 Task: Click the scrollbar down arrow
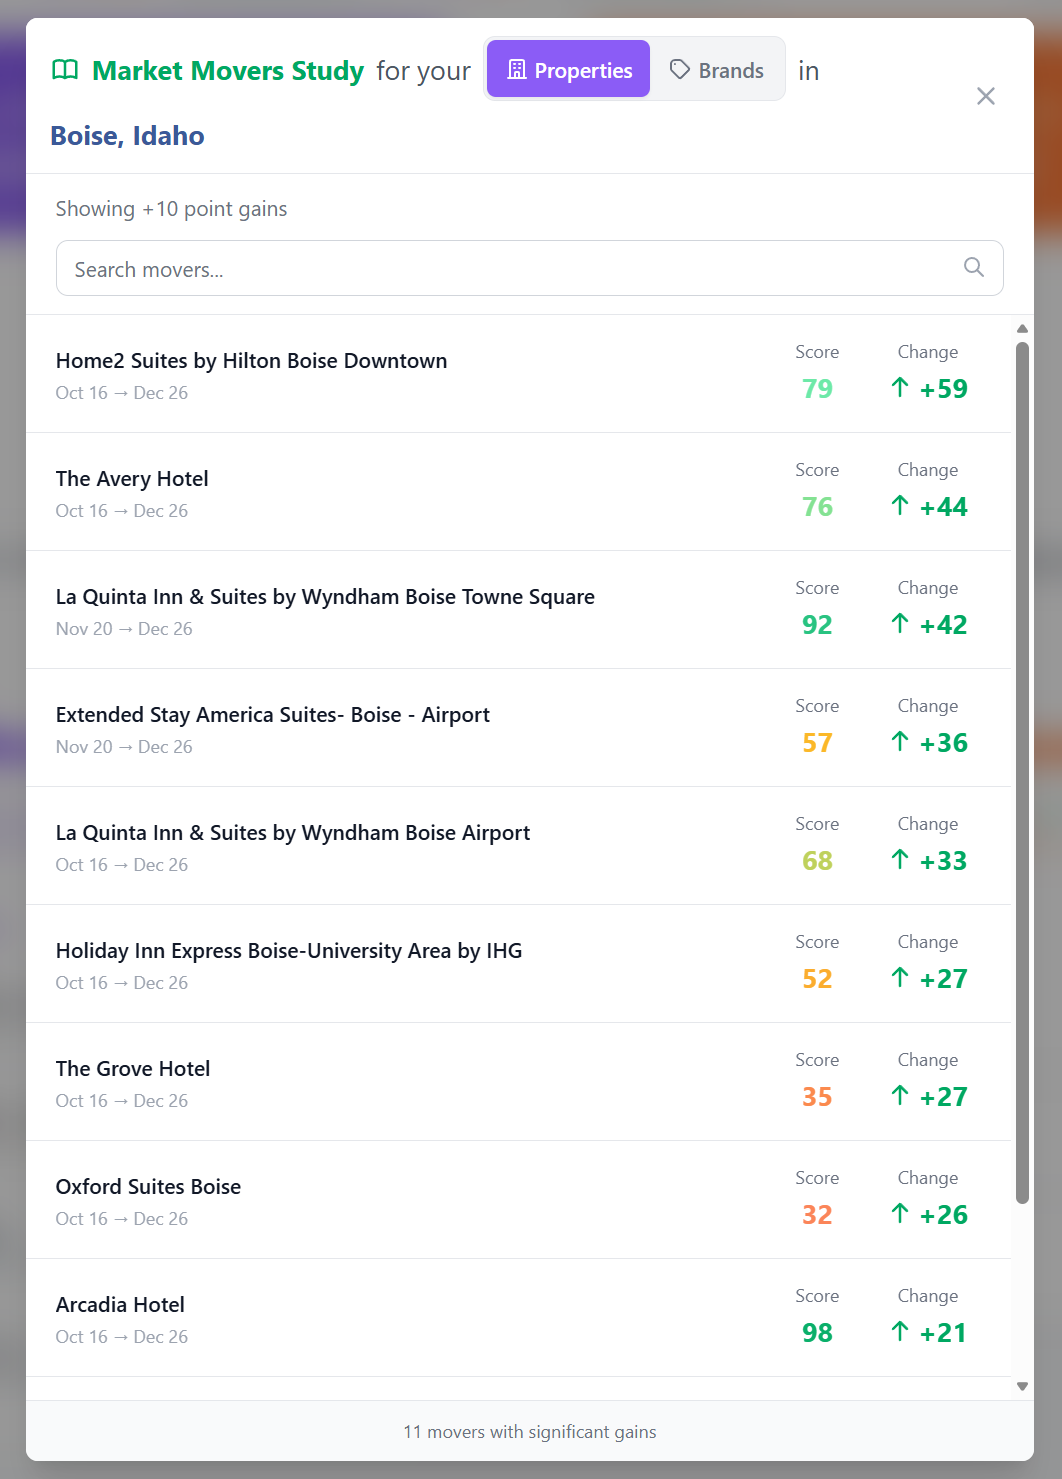pos(1022,1386)
